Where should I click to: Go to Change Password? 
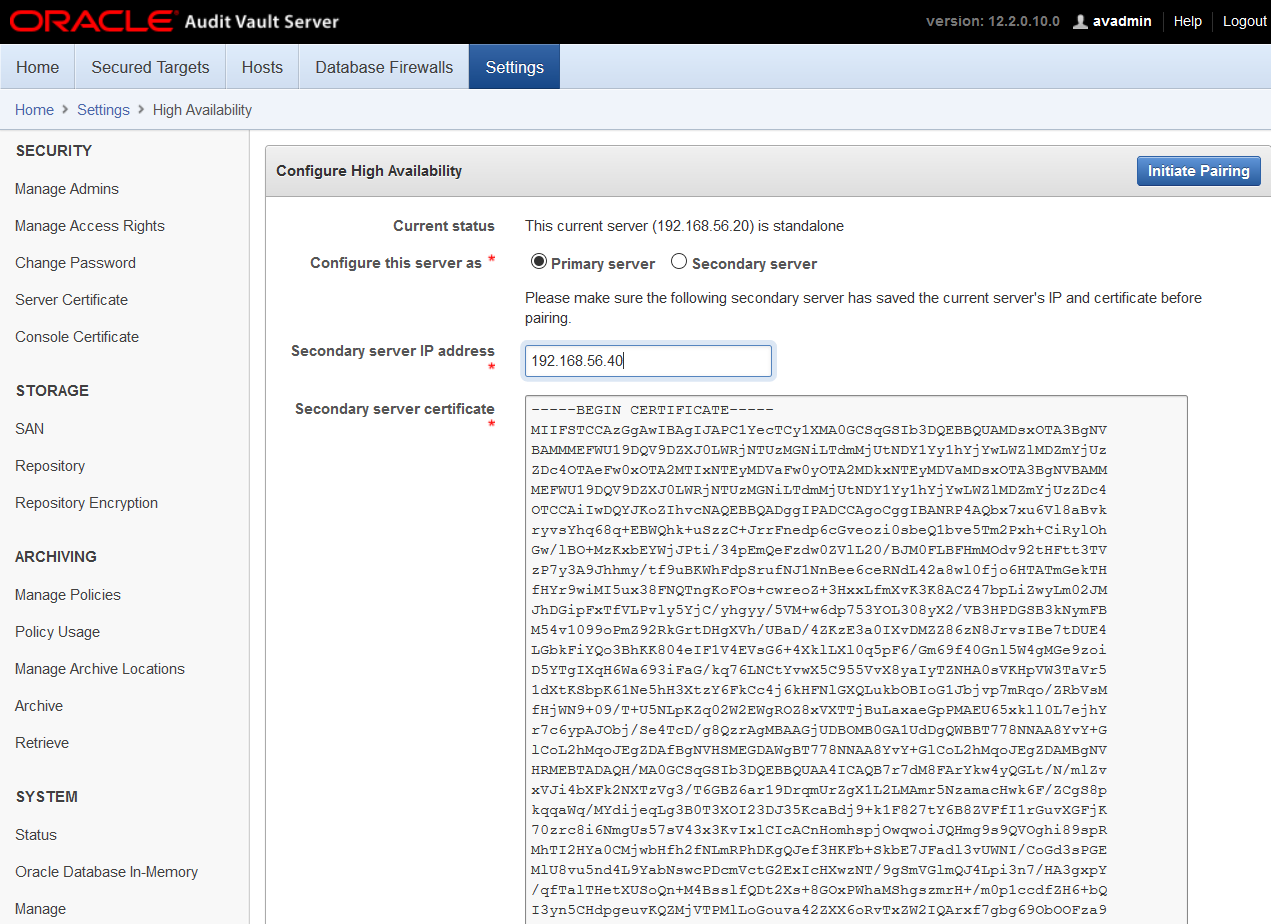coord(75,263)
